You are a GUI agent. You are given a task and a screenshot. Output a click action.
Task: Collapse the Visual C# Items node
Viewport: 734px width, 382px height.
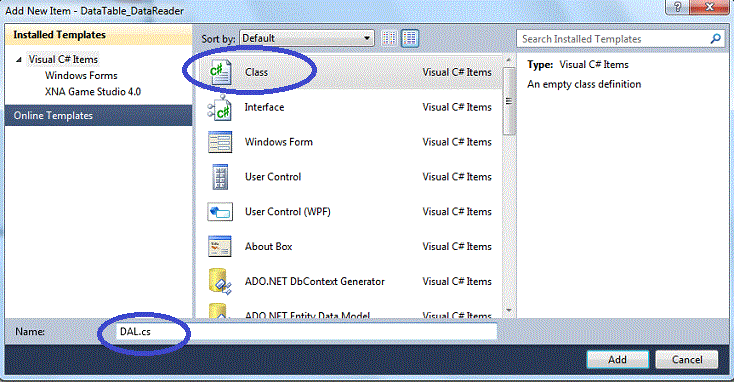19,59
